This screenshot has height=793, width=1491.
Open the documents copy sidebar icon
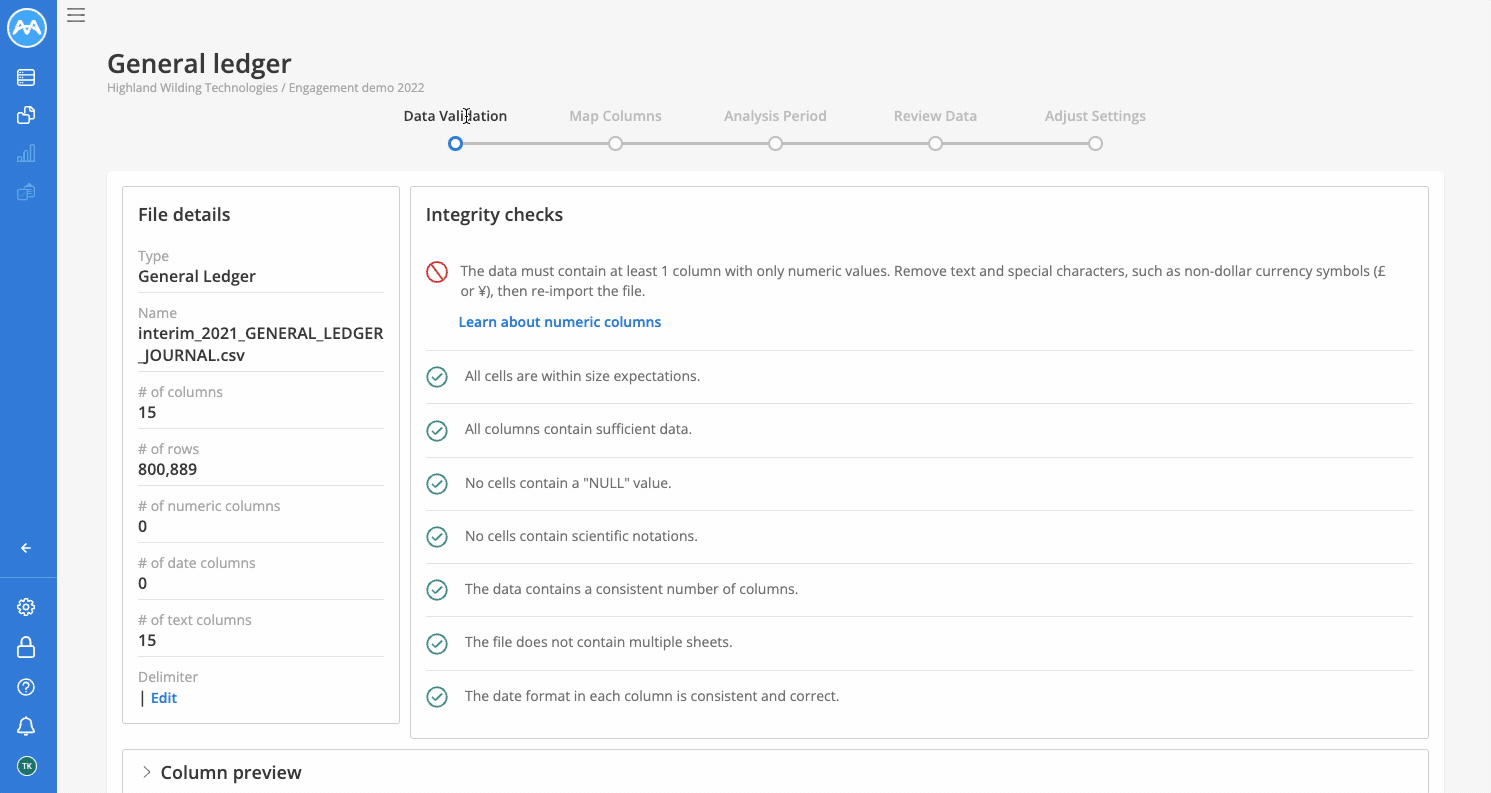click(27, 115)
